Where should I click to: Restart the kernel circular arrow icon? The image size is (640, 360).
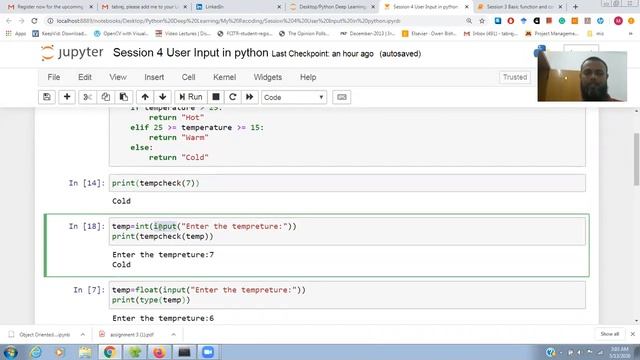tap(233, 97)
